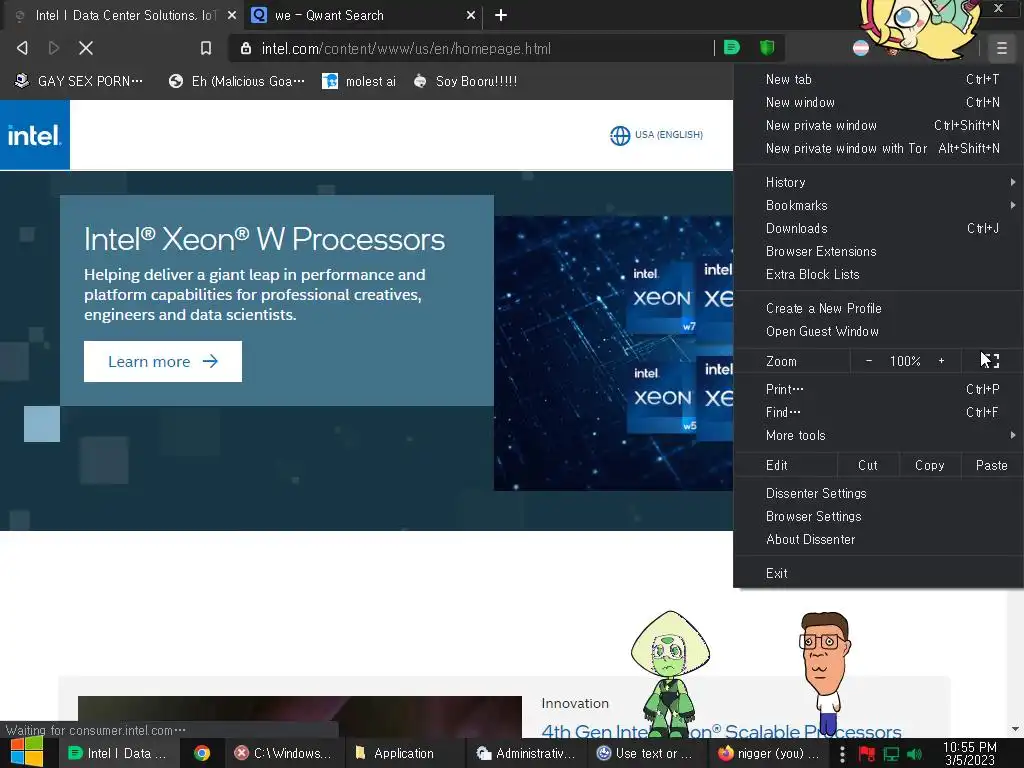Click the 10:55 PM taskbar clock
Viewport: 1024px width, 768px height.
[970, 753]
